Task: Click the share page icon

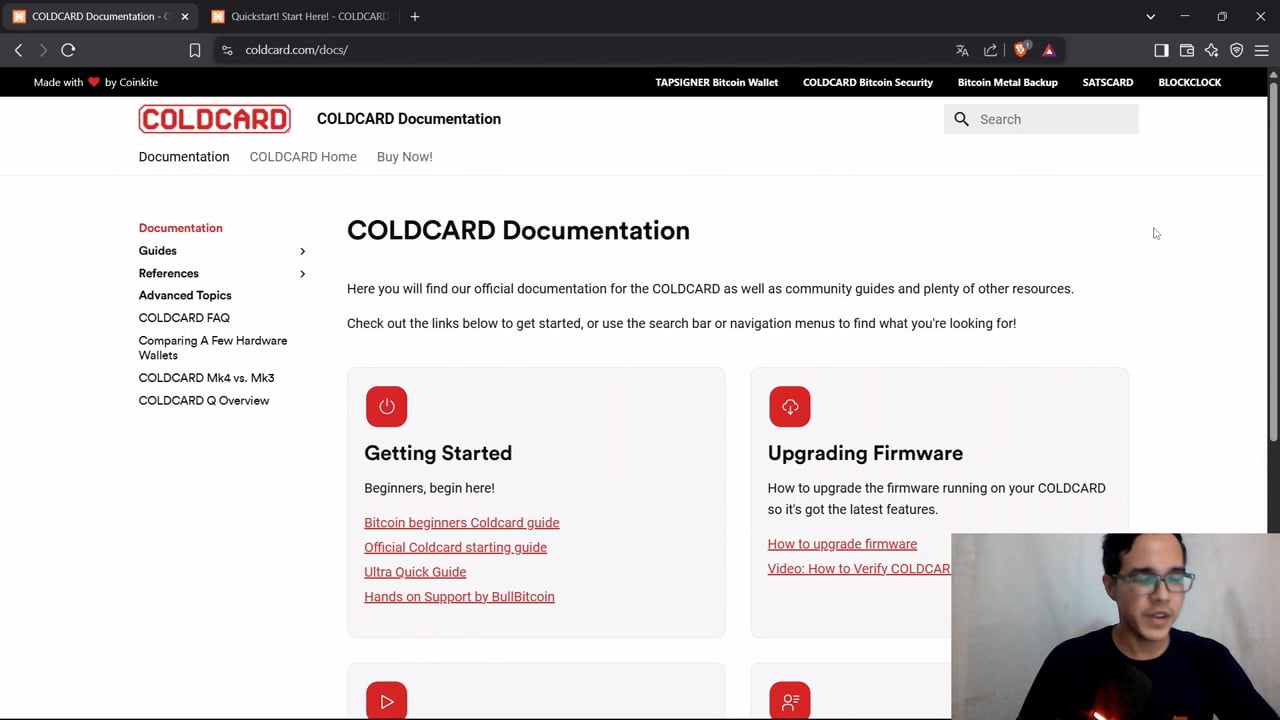Action: click(x=990, y=50)
